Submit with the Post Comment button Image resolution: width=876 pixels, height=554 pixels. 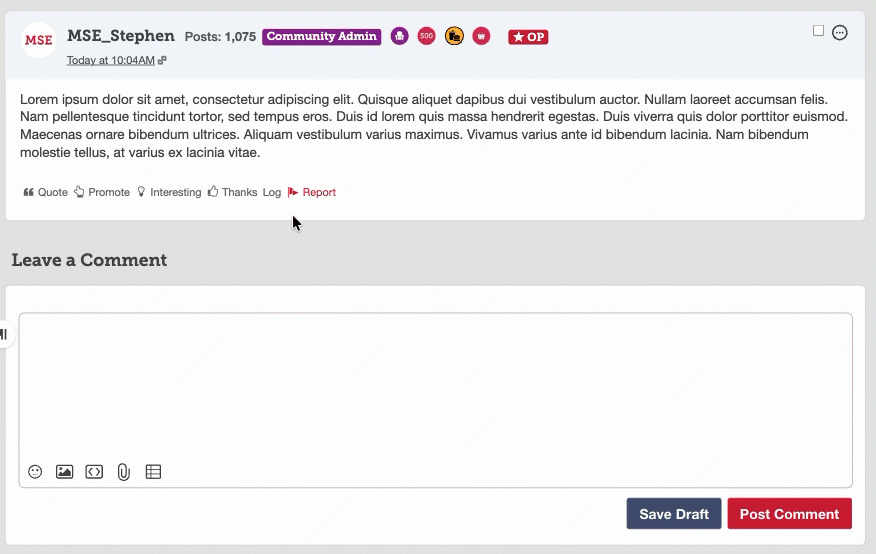click(x=789, y=514)
